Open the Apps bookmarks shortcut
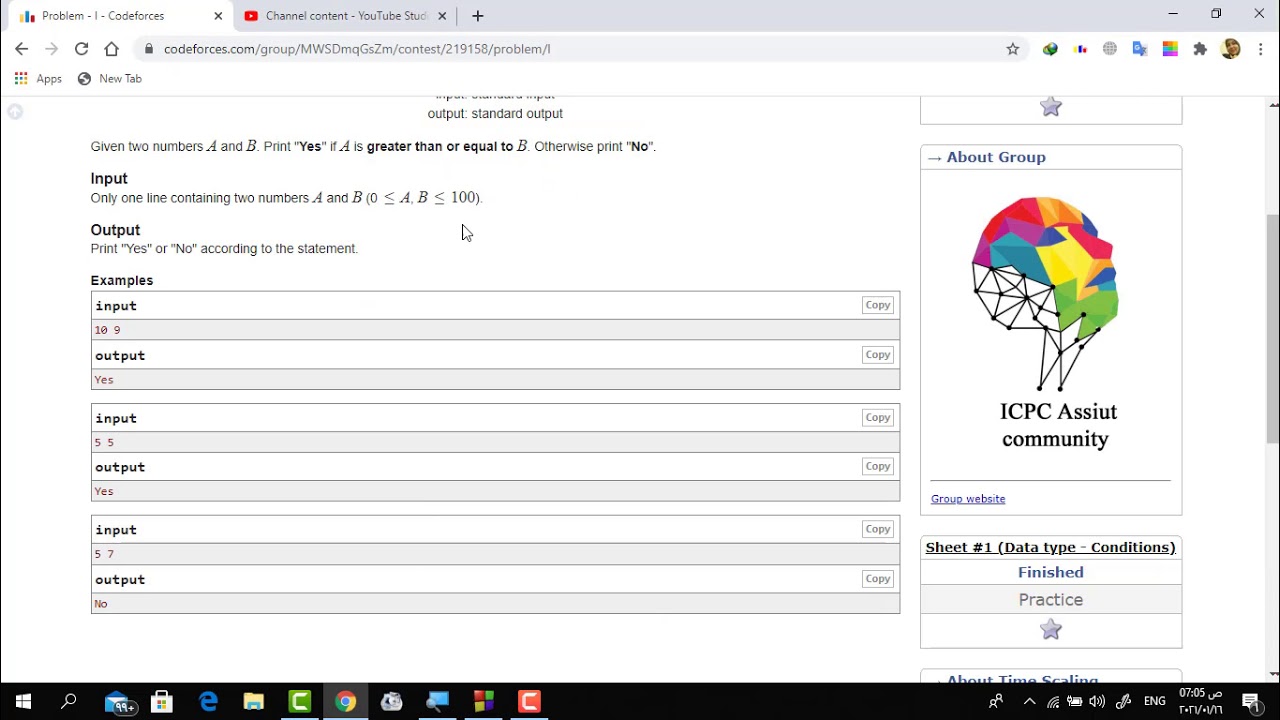Image resolution: width=1280 pixels, height=720 pixels. pyautogui.click(x=38, y=78)
